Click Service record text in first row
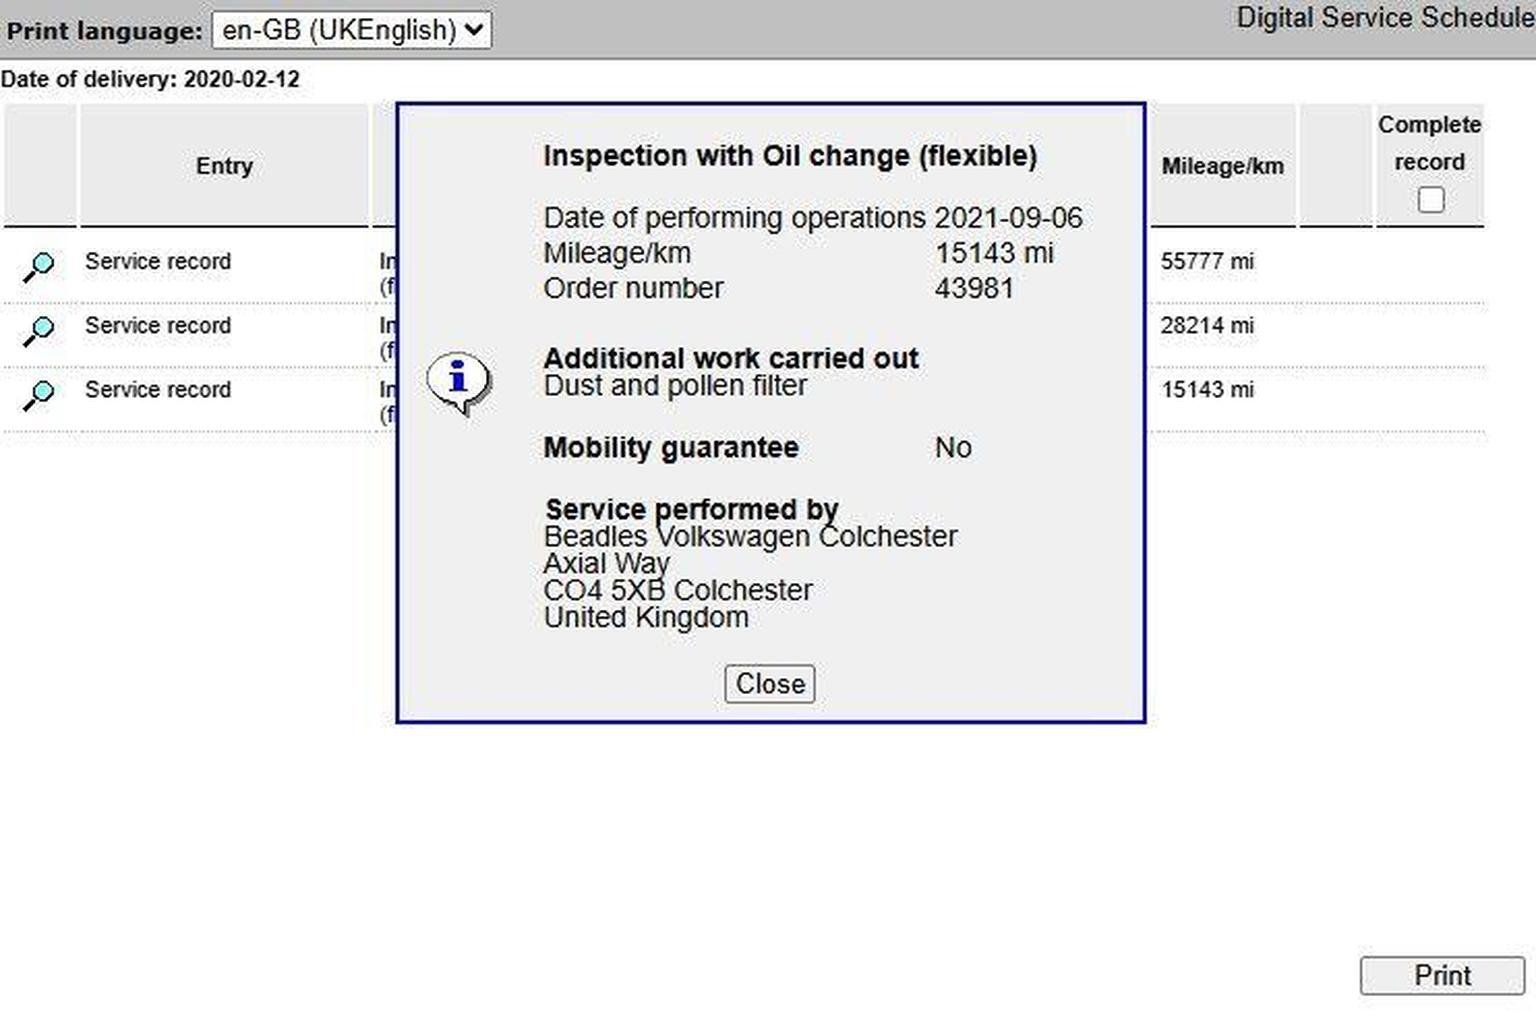The image size is (1536, 1012). (x=158, y=261)
